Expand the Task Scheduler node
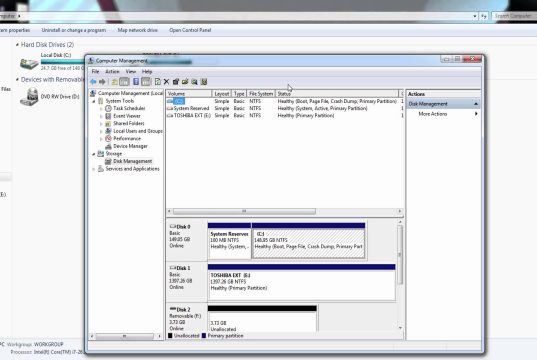537x360 pixels. coord(101,108)
